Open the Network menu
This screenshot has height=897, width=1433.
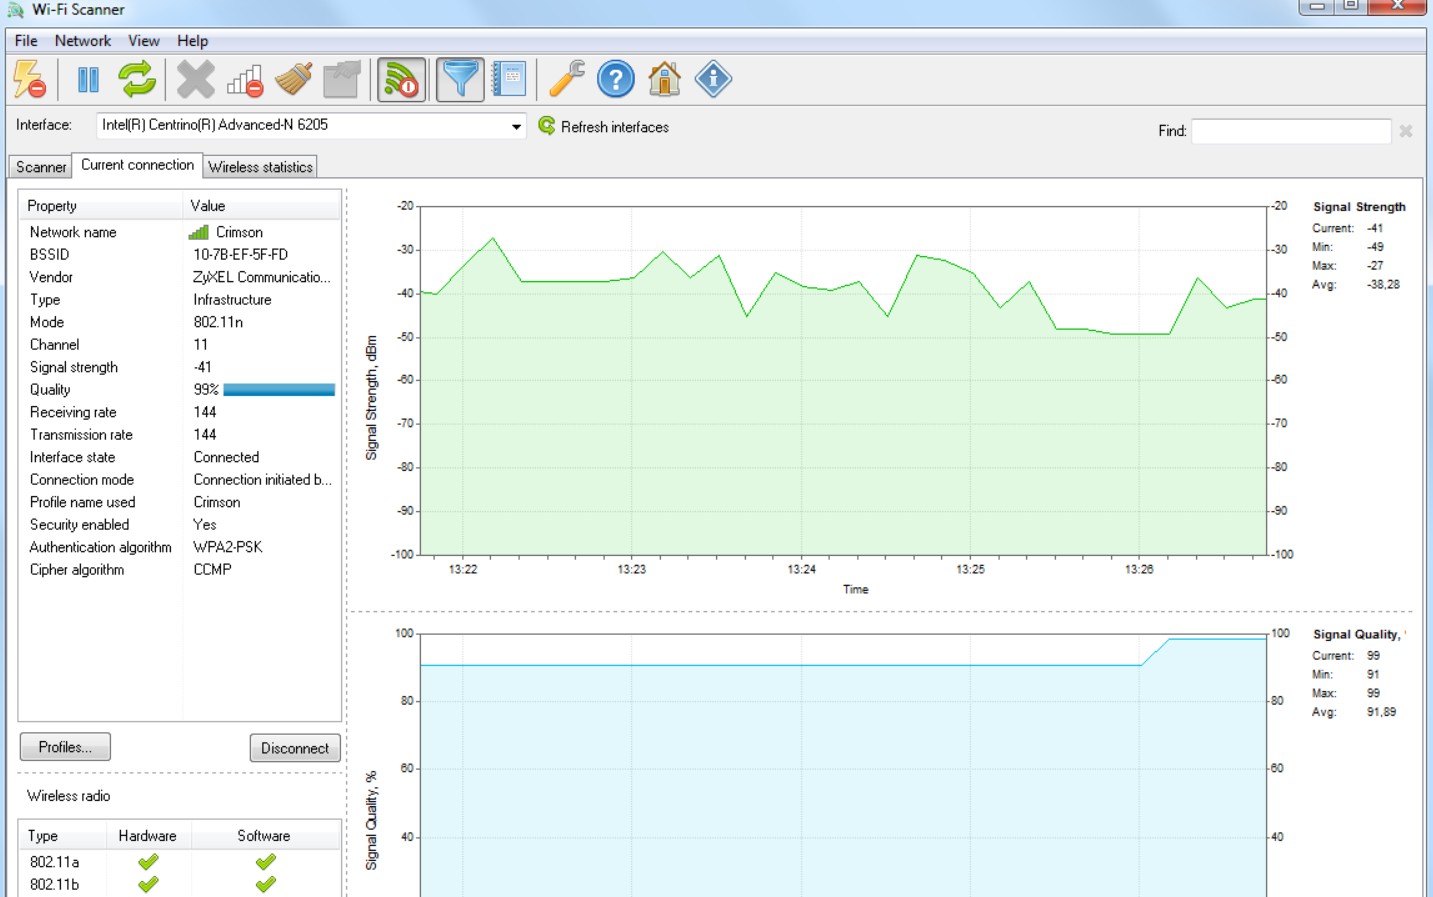(x=83, y=41)
